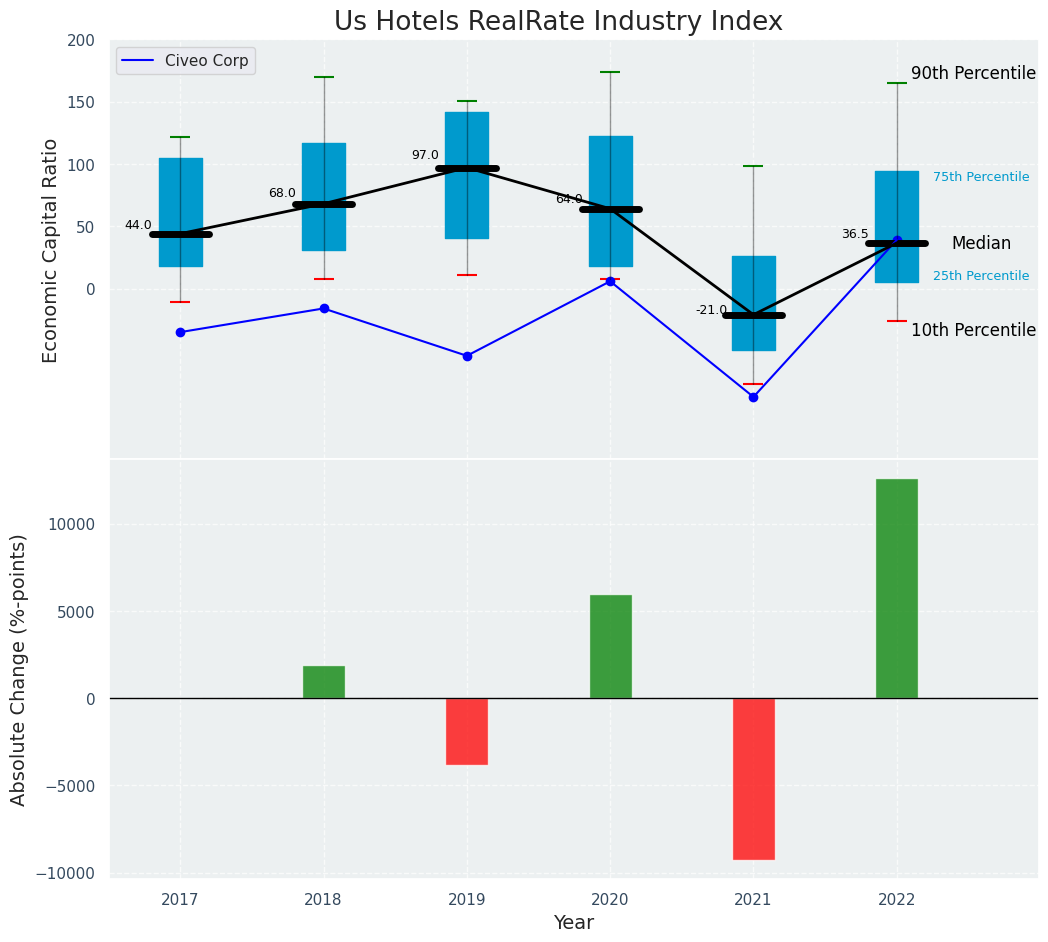The image size is (1048, 942).
Task: Click the 2019 median label 97.0
Action: (425, 155)
